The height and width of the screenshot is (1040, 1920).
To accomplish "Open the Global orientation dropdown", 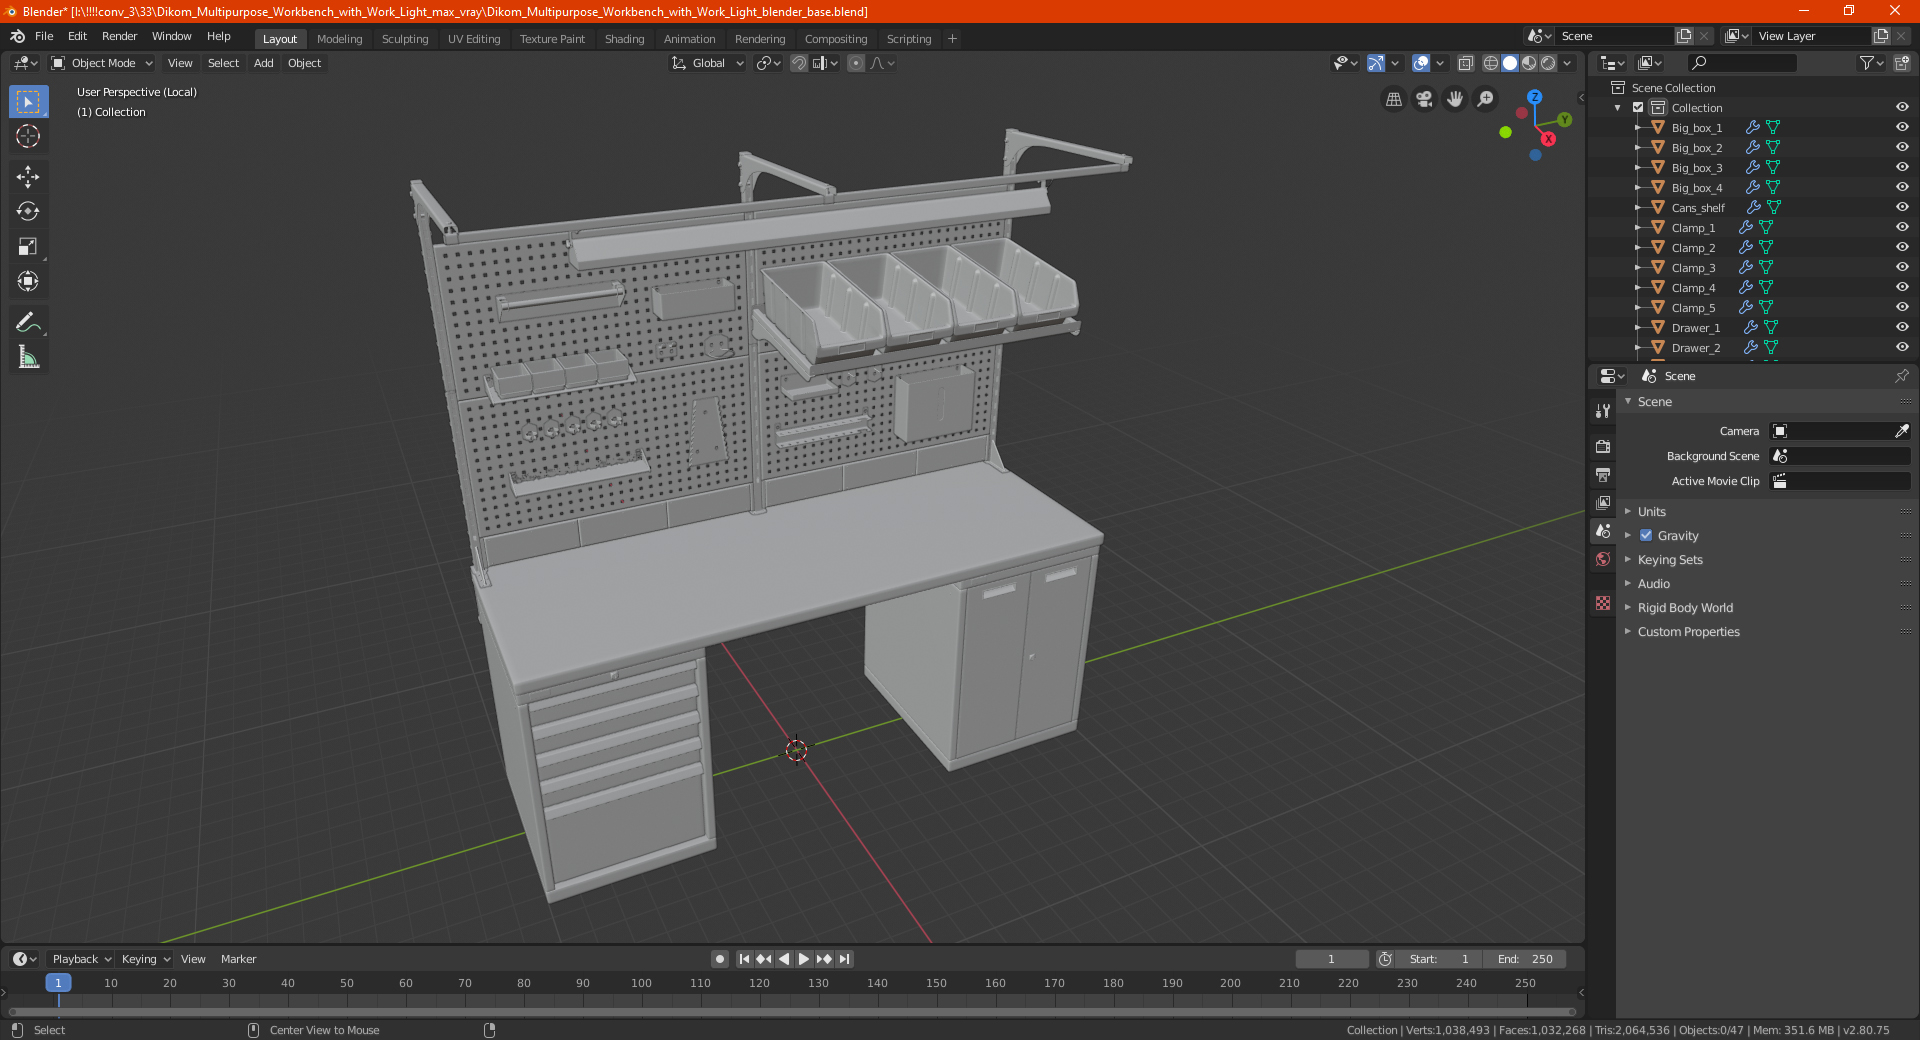I will (707, 63).
